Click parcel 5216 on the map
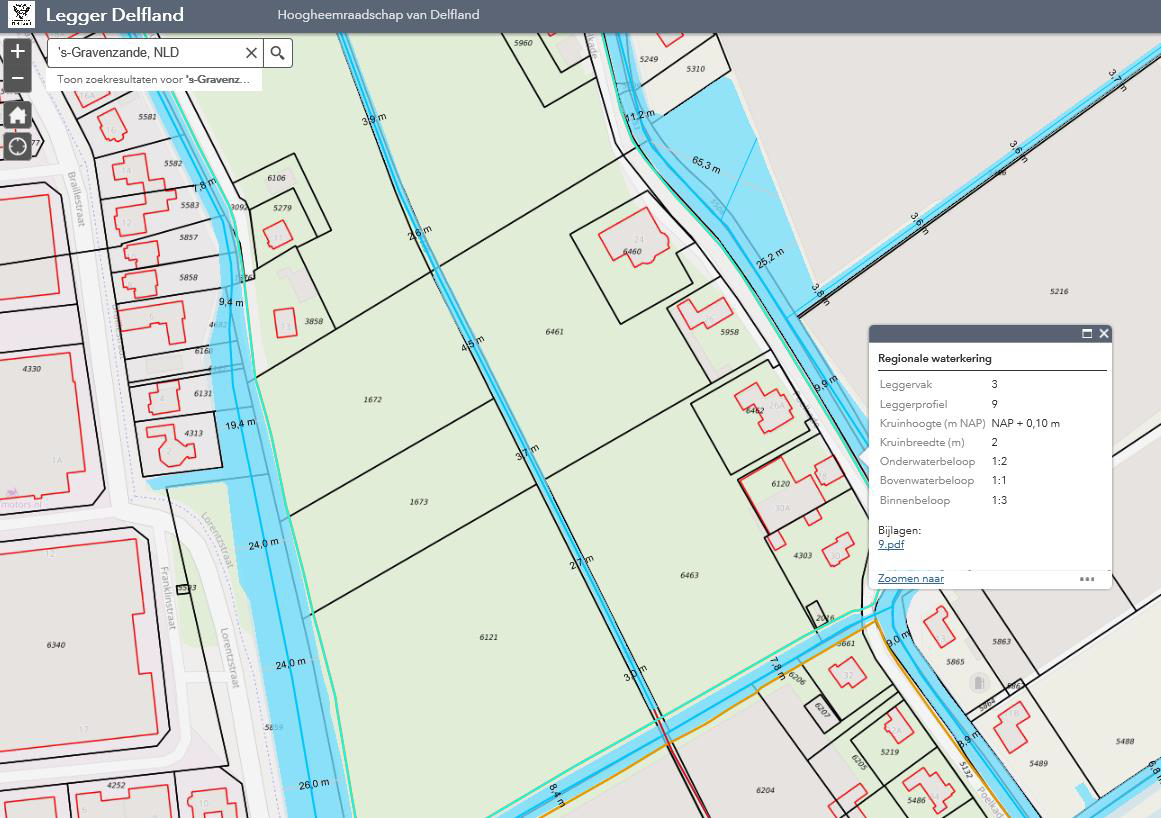 coord(1060,292)
